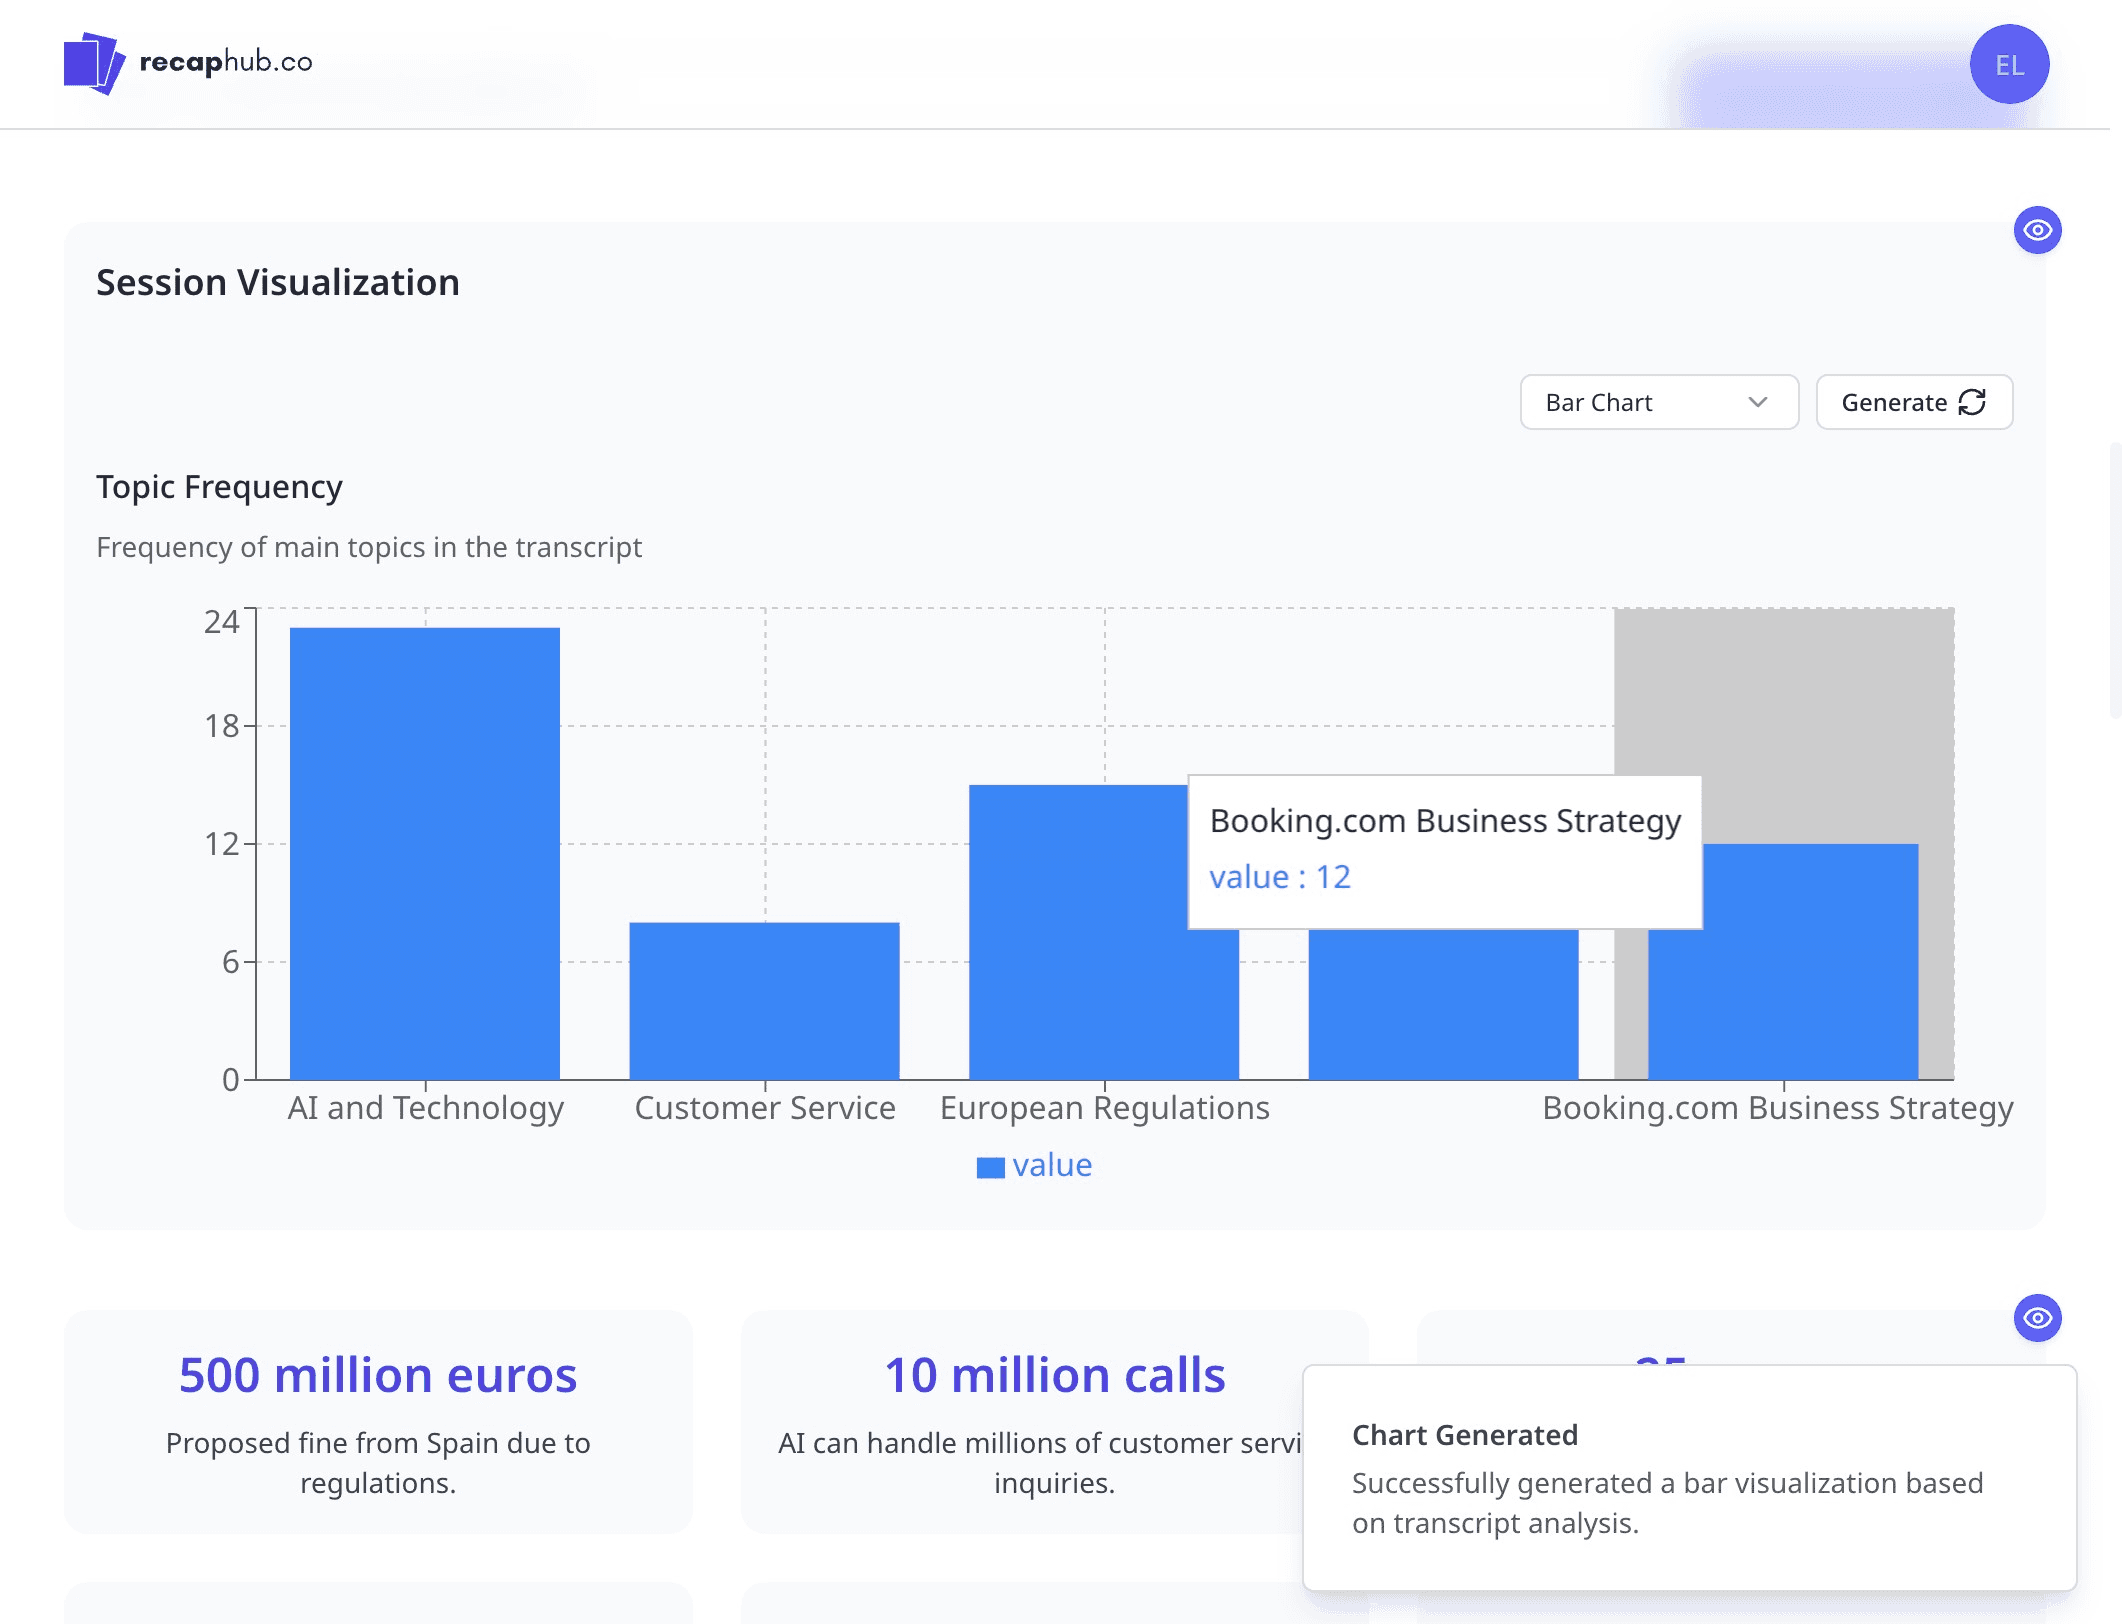Click the Generate button
This screenshot has height=1624, width=2122.
(x=1914, y=402)
